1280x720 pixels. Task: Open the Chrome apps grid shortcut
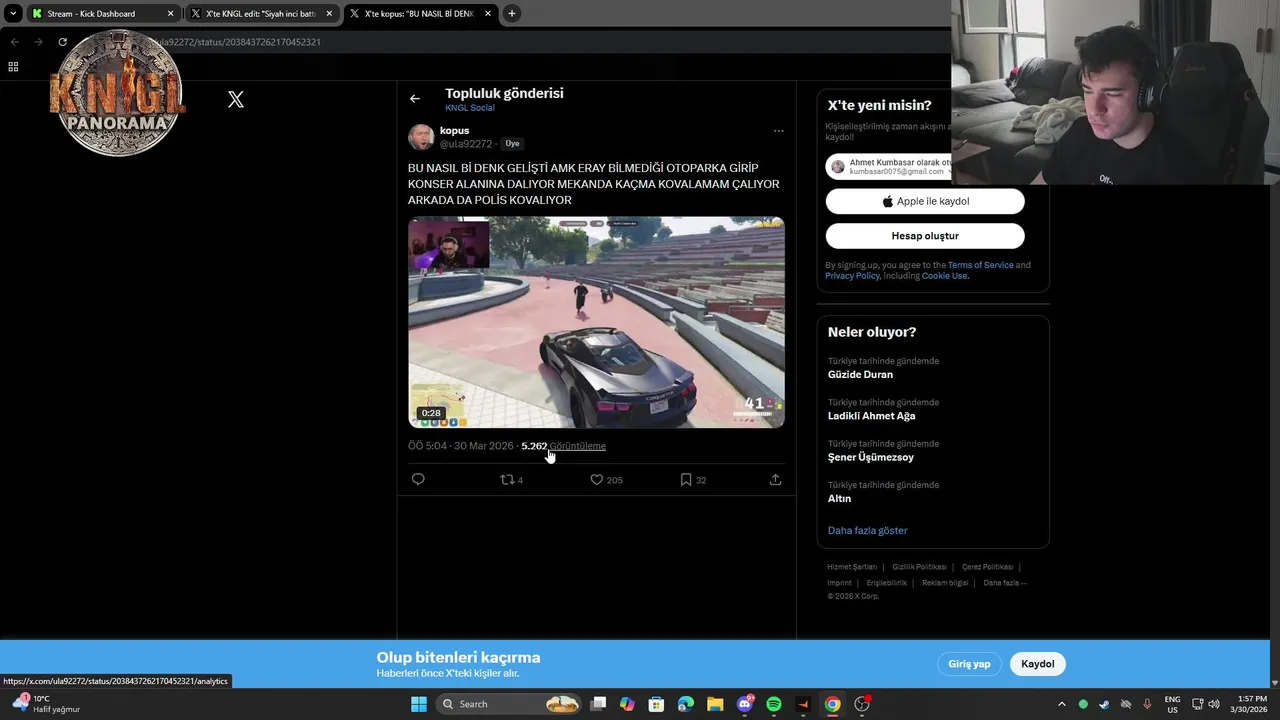click(x=13, y=67)
